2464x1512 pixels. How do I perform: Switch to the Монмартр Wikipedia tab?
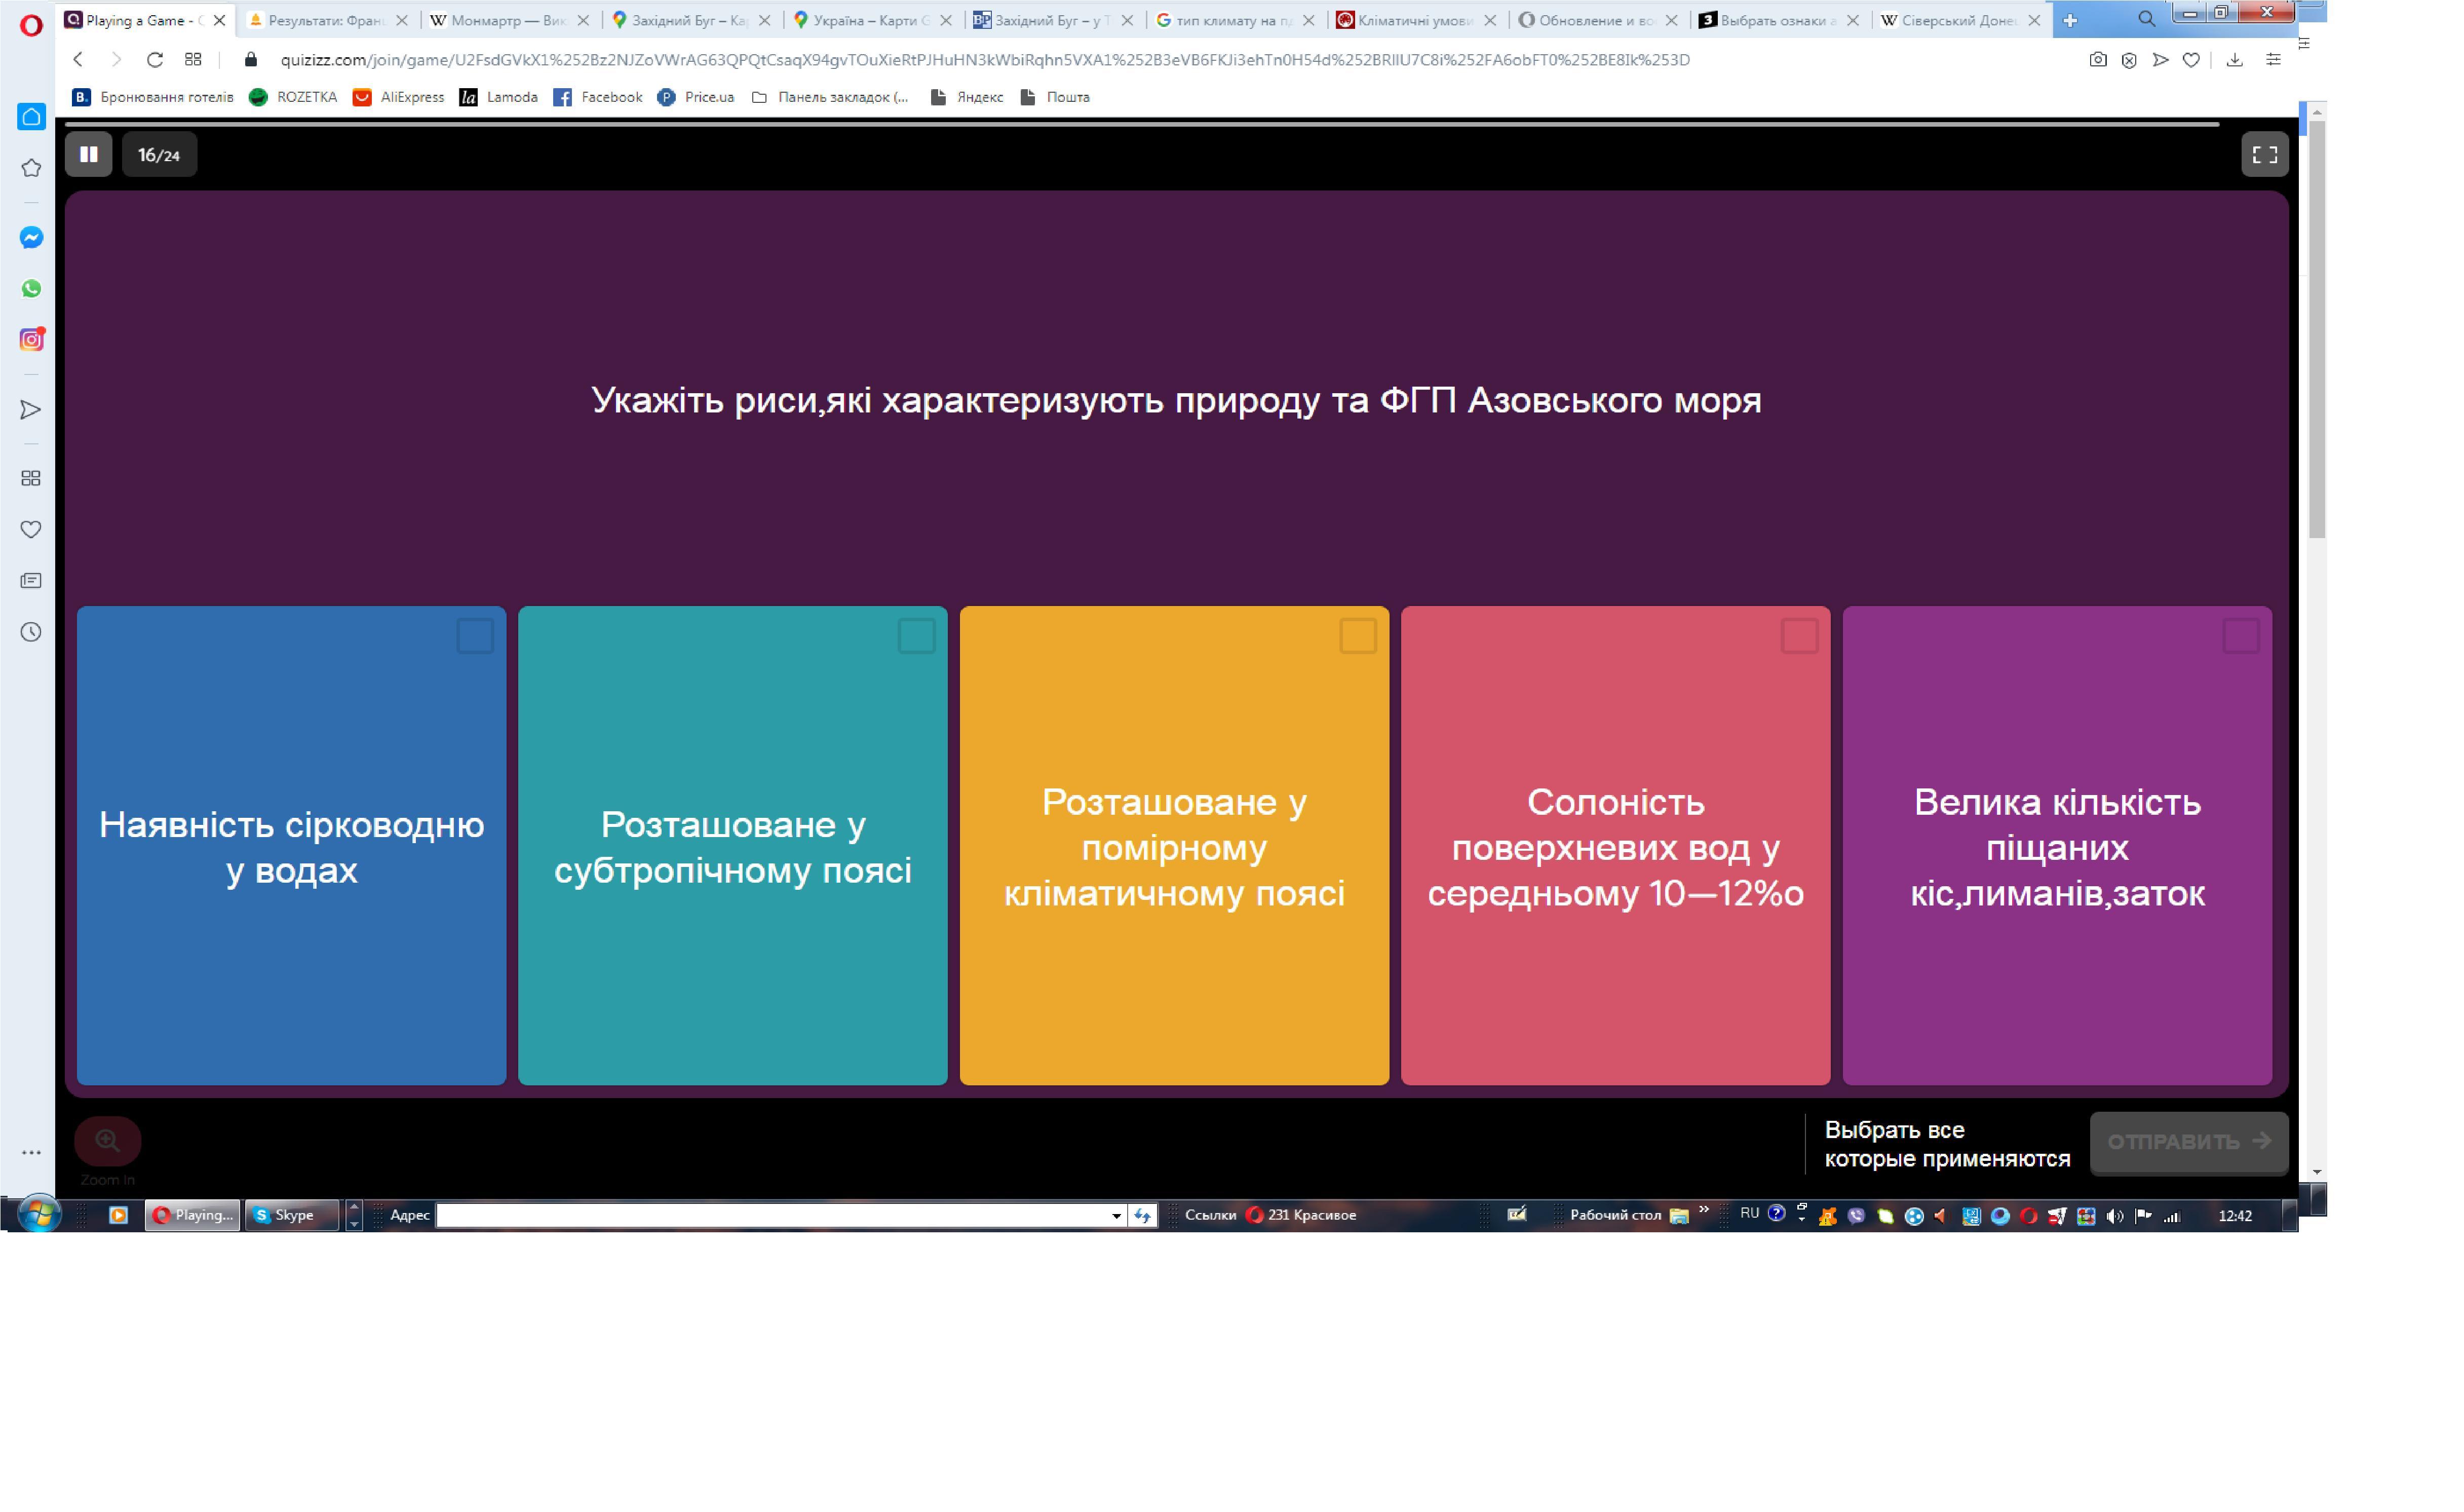click(500, 20)
